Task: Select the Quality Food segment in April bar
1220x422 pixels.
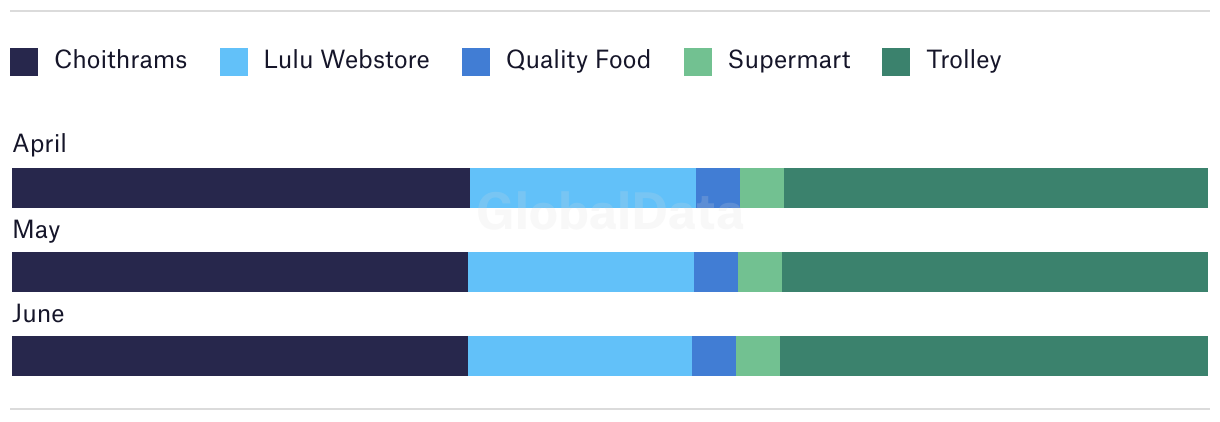Action: click(x=718, y=188)
